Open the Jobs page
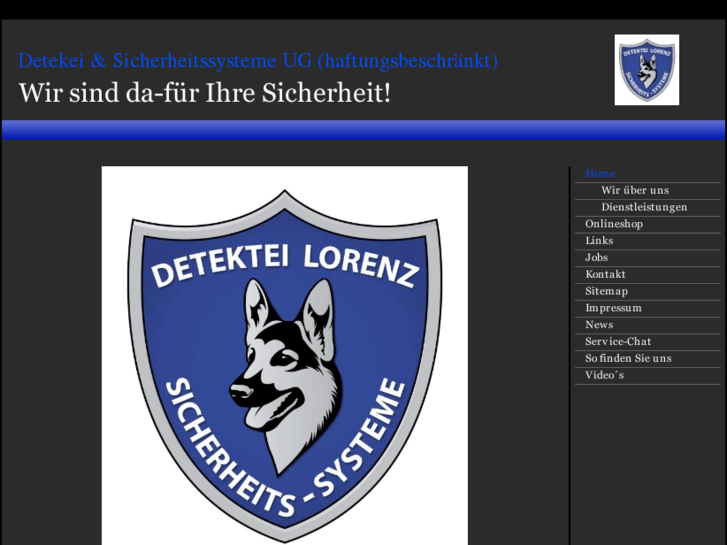 [596, 257]
